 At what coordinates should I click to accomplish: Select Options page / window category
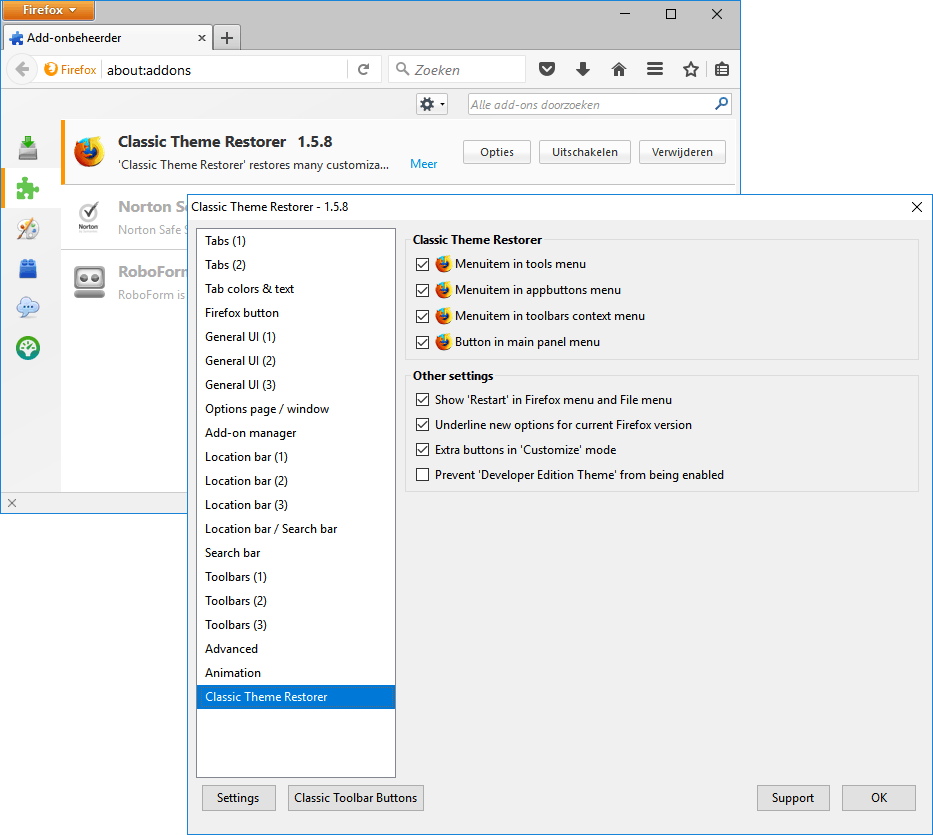tap(296, 409)
